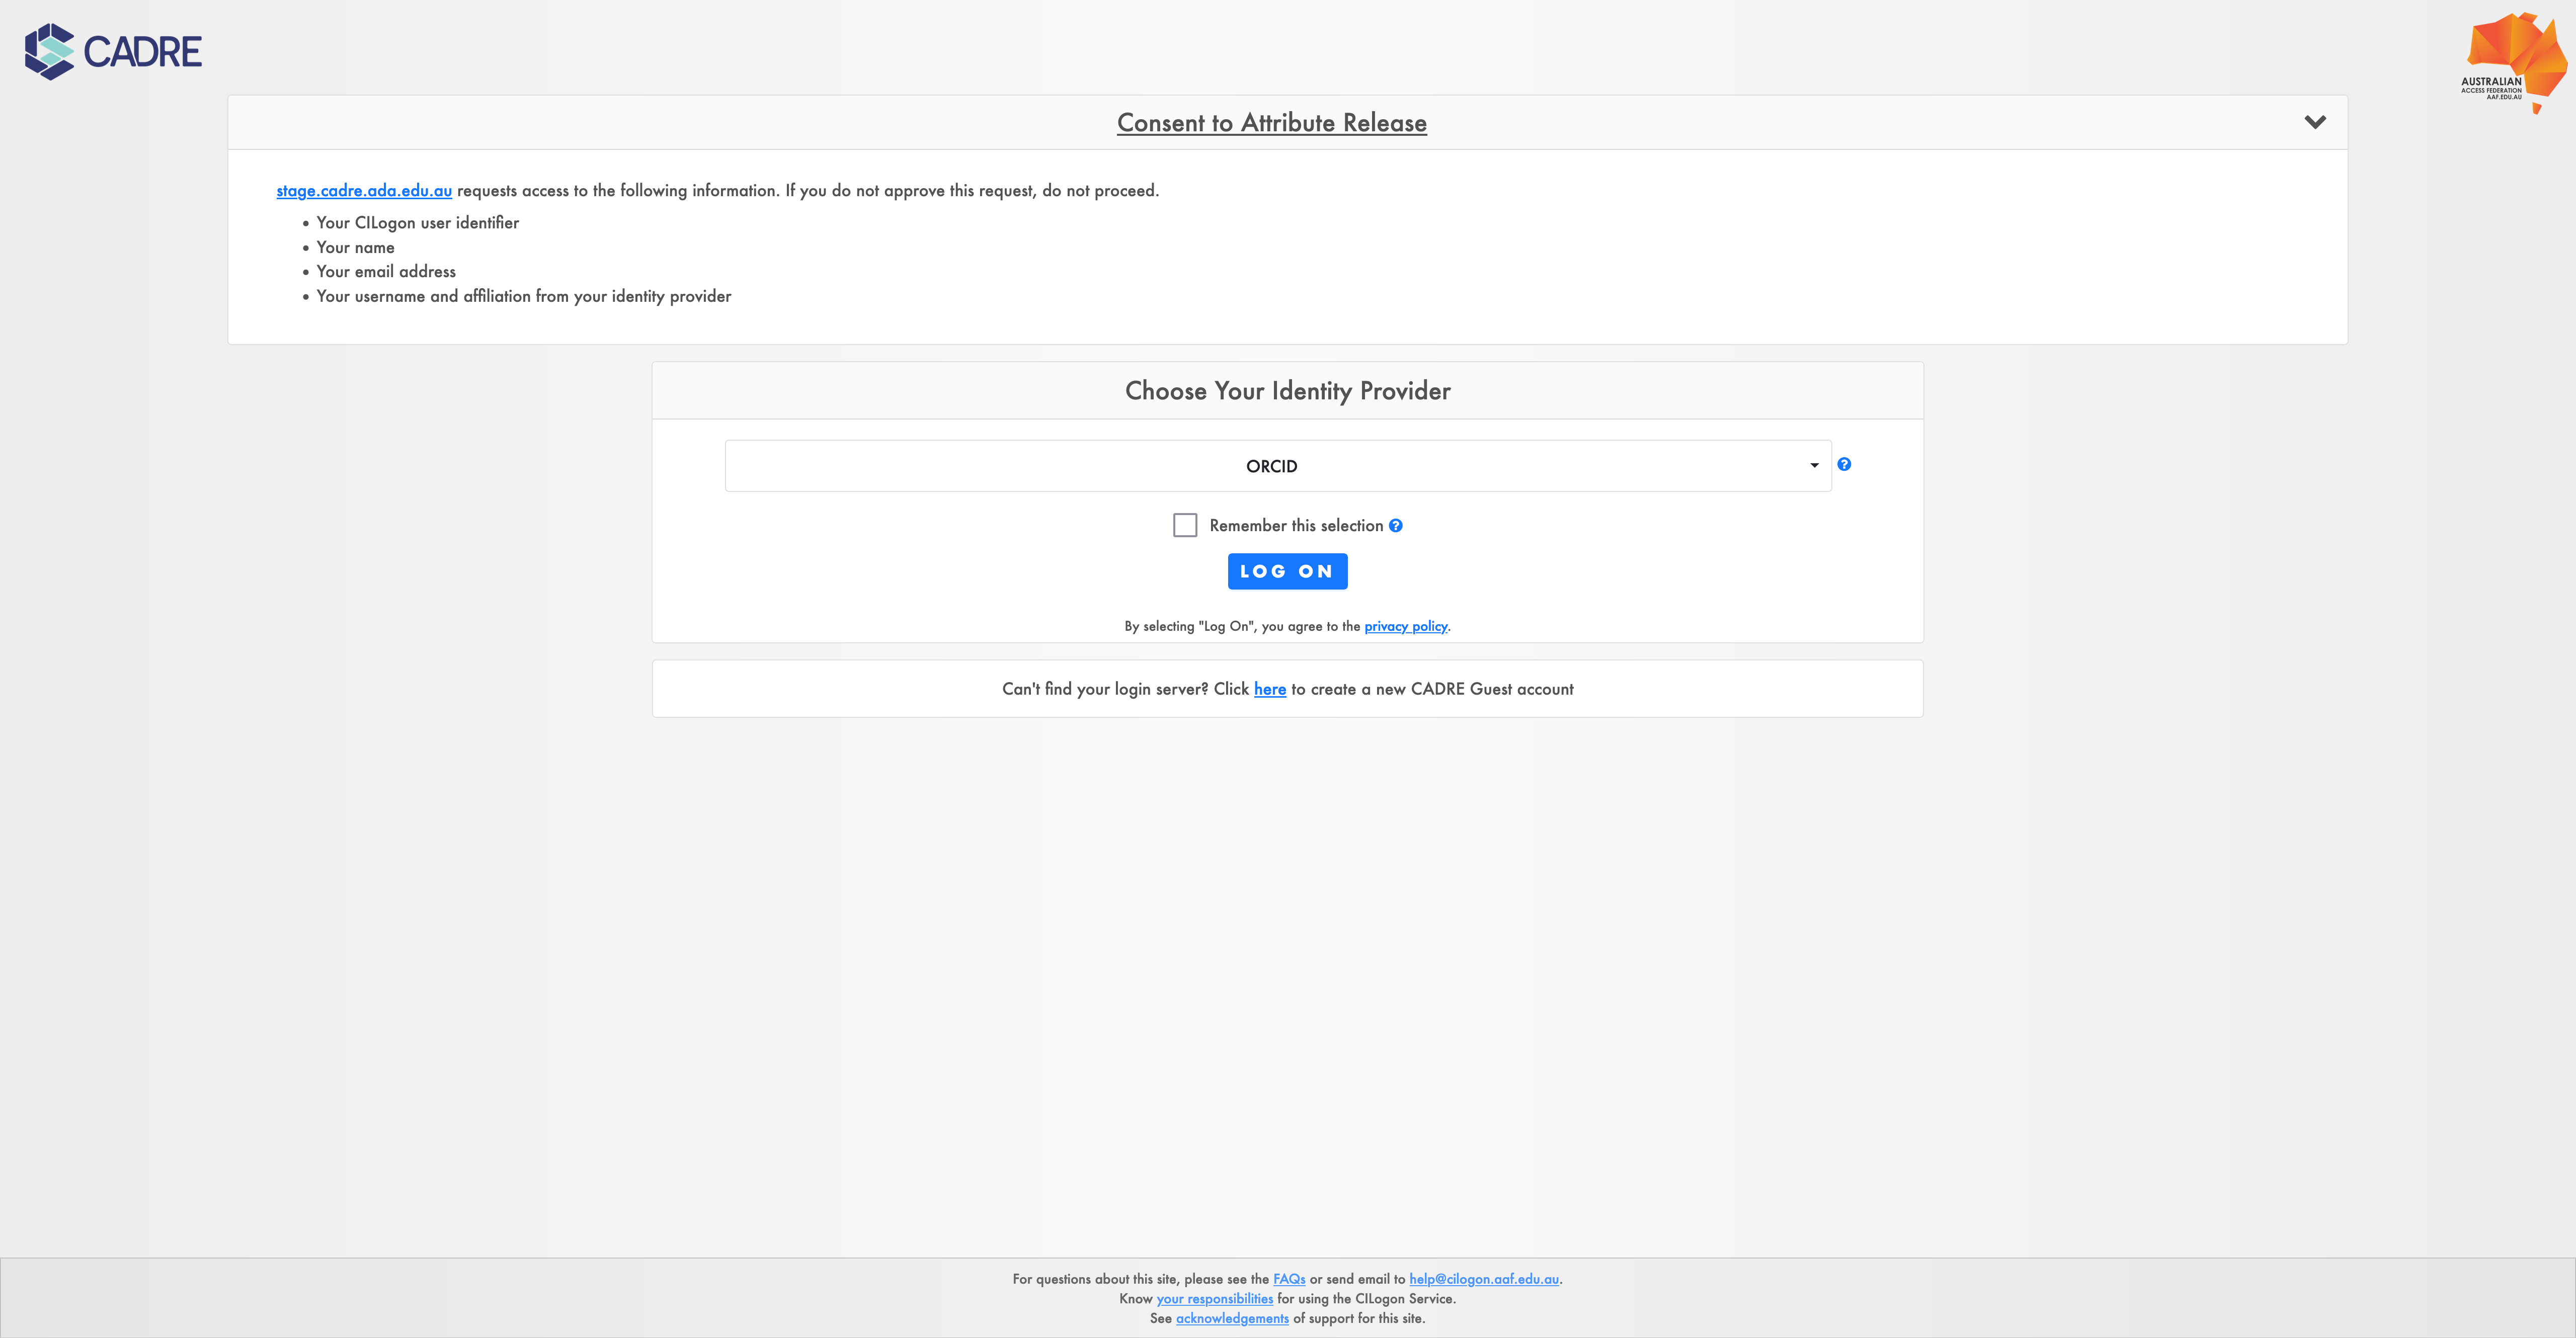Open the FAQs link in footer
Image resolution: width=2576 pixels, height=1338 pixels.
coord(1288,1279)
